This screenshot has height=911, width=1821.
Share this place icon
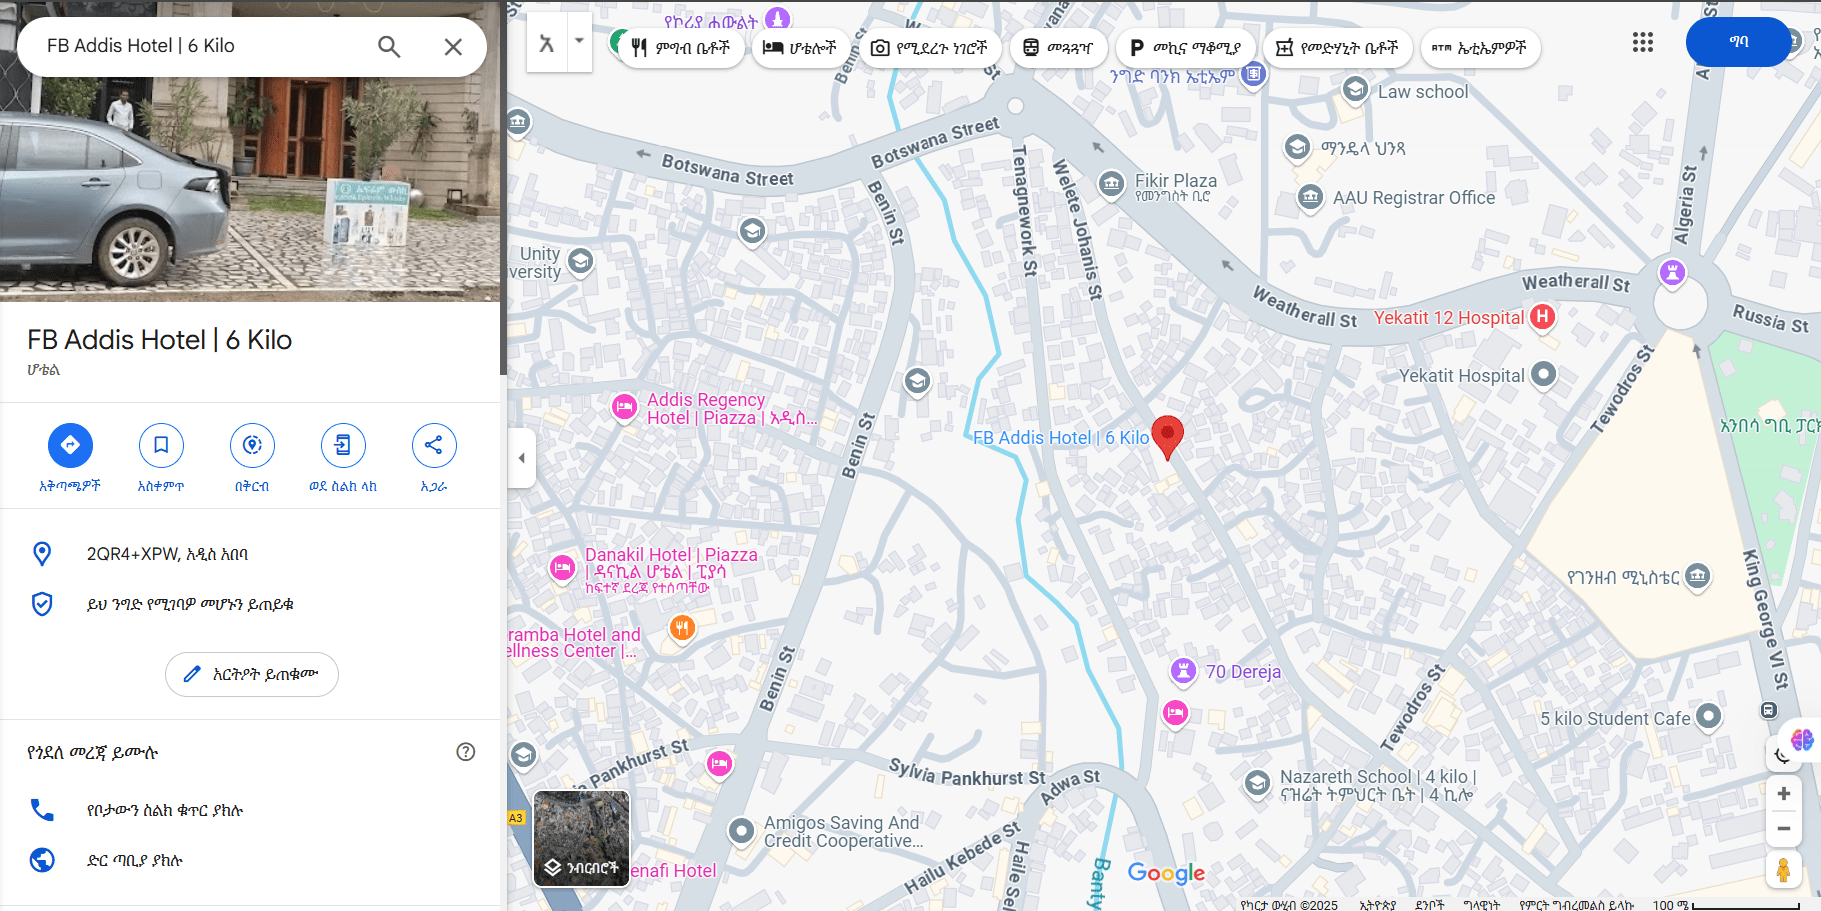click(434, 445)
